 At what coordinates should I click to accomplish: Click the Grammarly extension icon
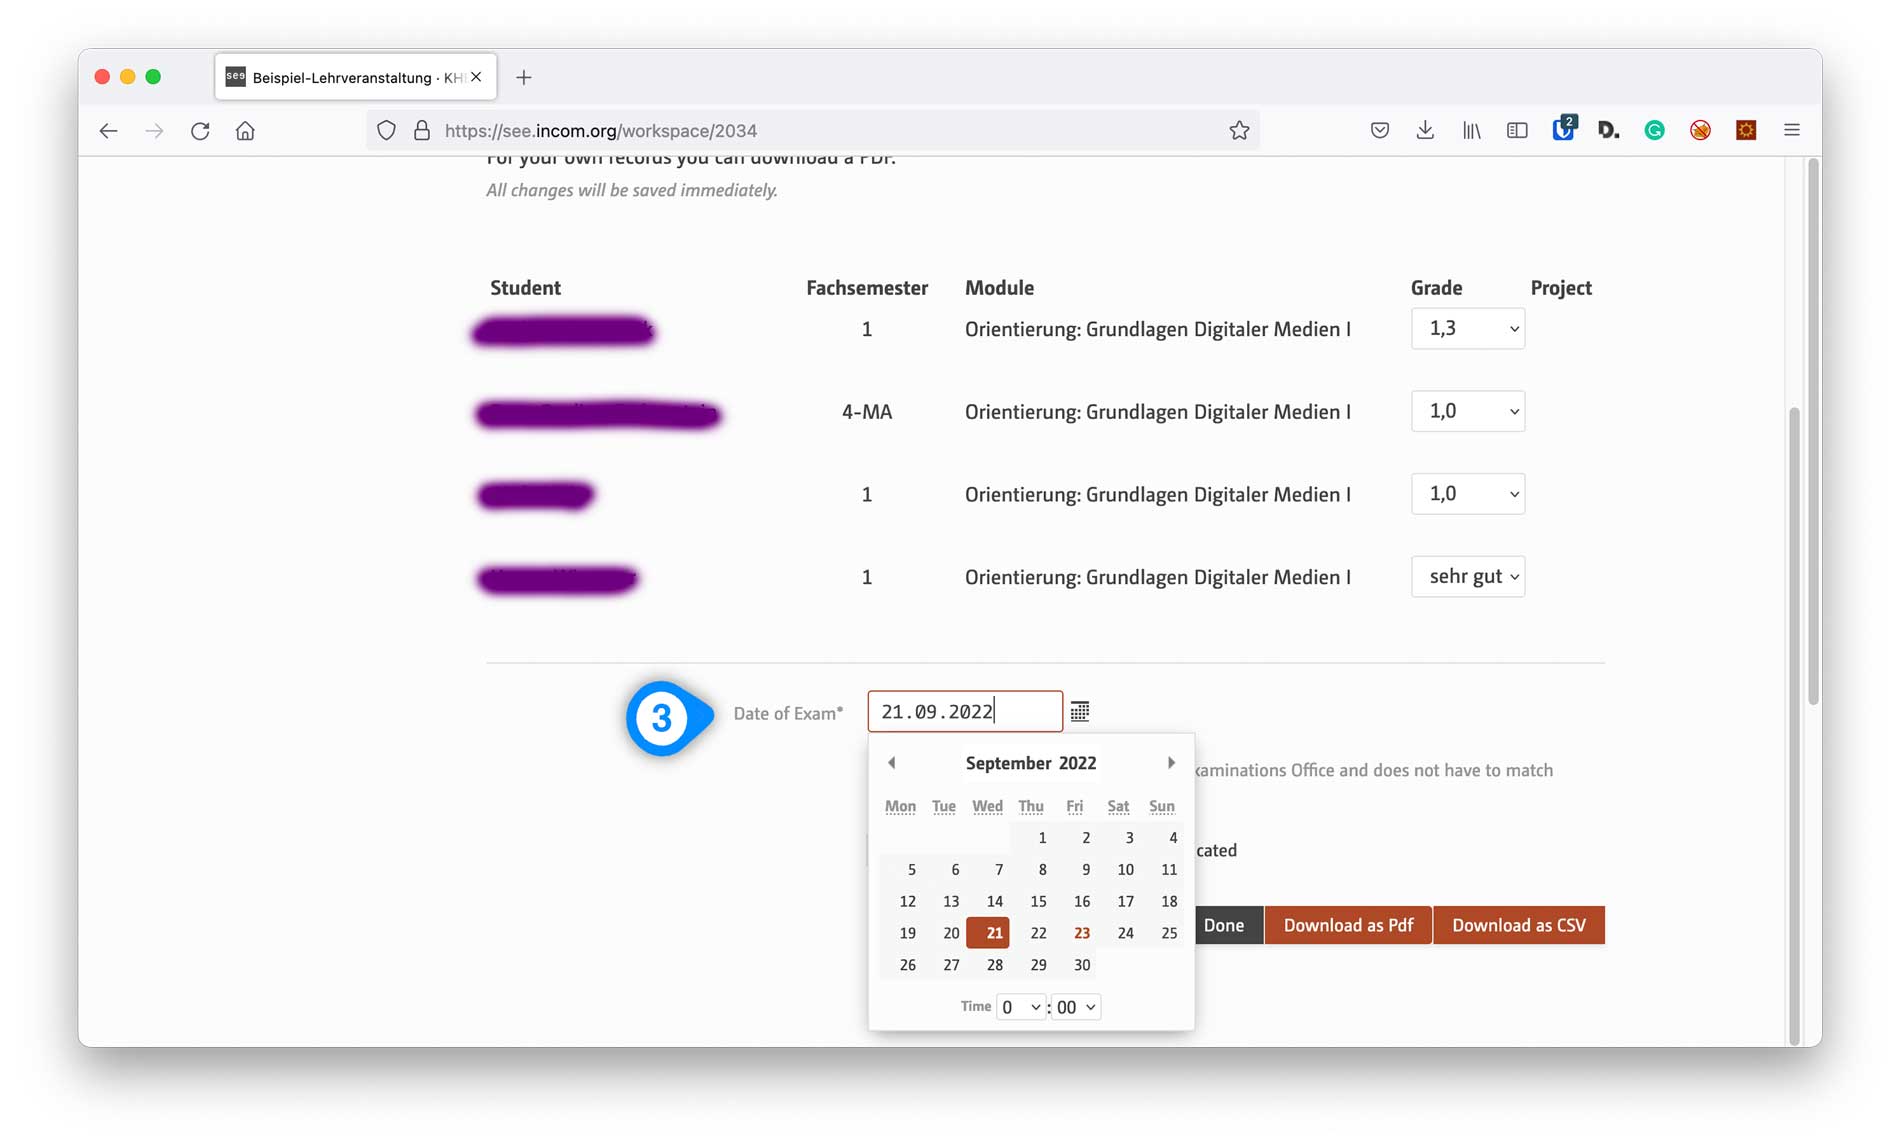(x=1654, y=130)
